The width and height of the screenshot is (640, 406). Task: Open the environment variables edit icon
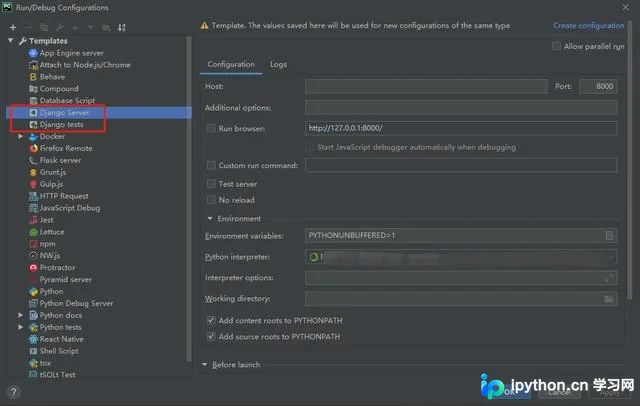click(x=609, y=235)
